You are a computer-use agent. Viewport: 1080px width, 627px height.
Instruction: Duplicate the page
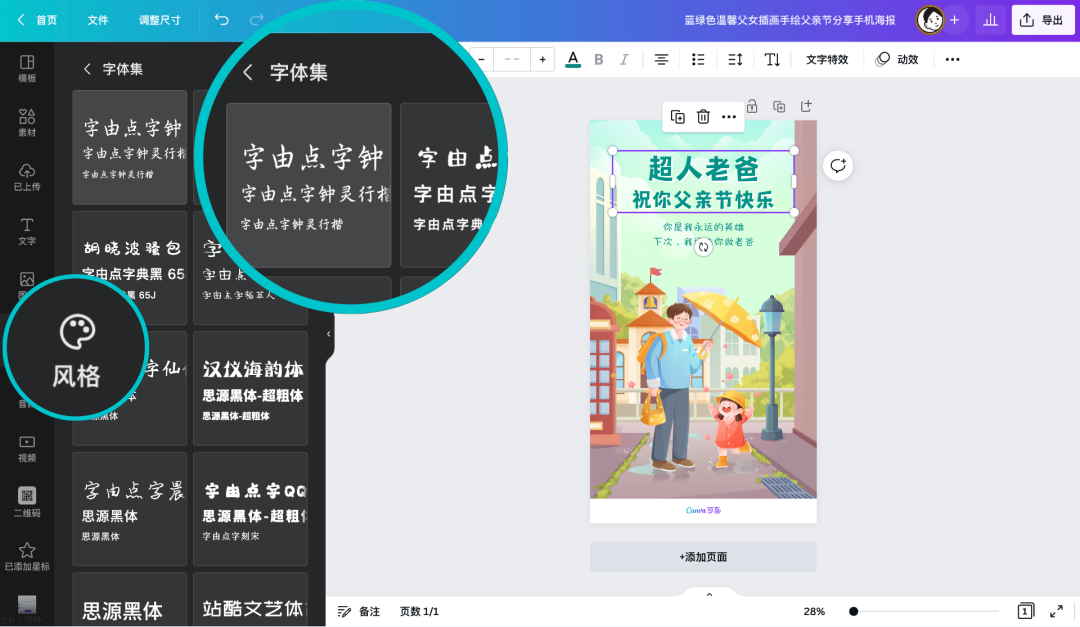coord(779,106)
